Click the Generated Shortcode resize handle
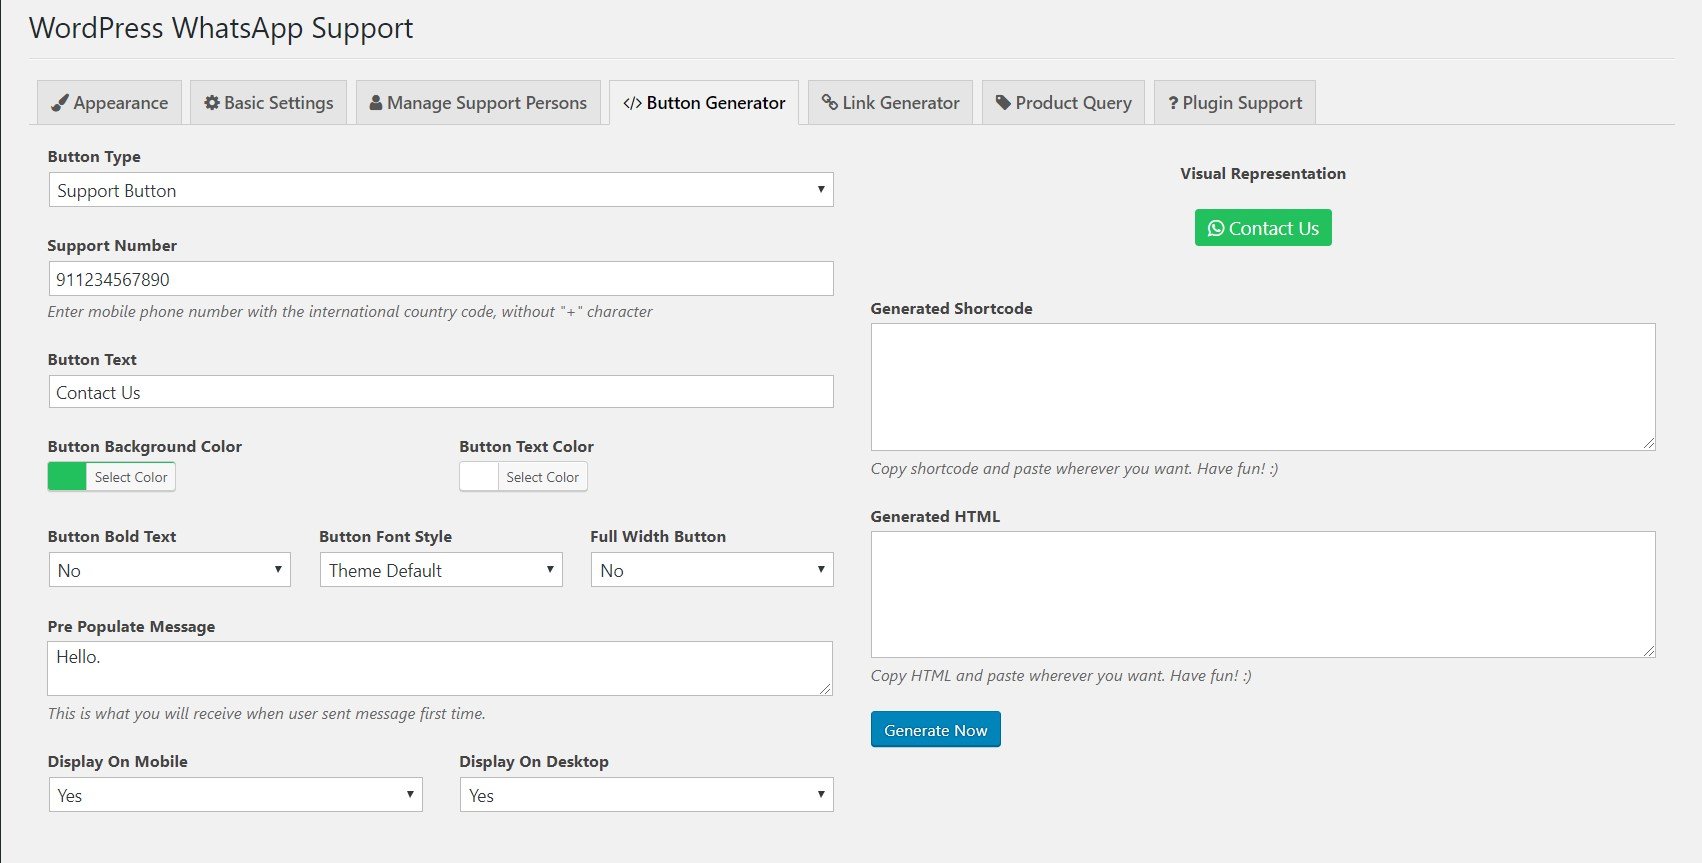The image size is (1702, 863). tap(1649, 444)
